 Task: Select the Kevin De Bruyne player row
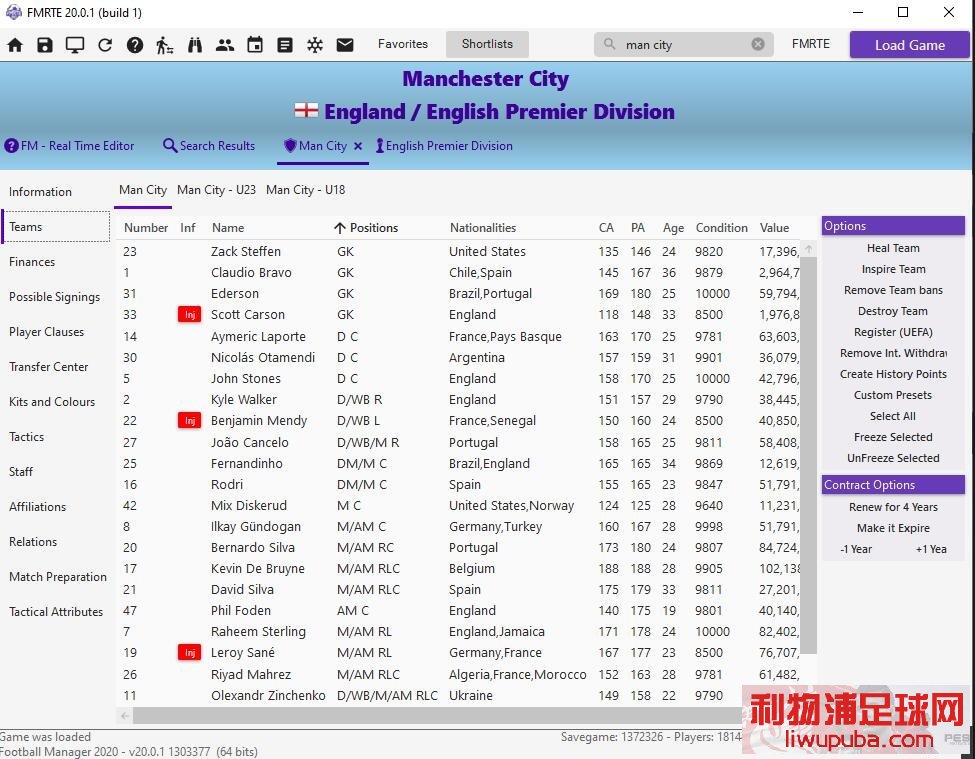click(460, 569)
